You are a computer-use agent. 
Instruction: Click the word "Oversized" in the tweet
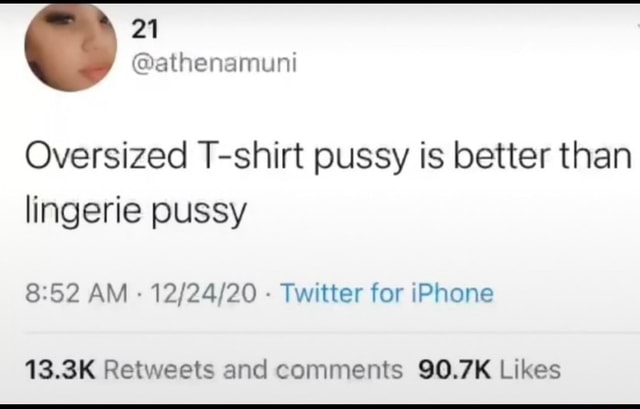(x=107, y=156)
